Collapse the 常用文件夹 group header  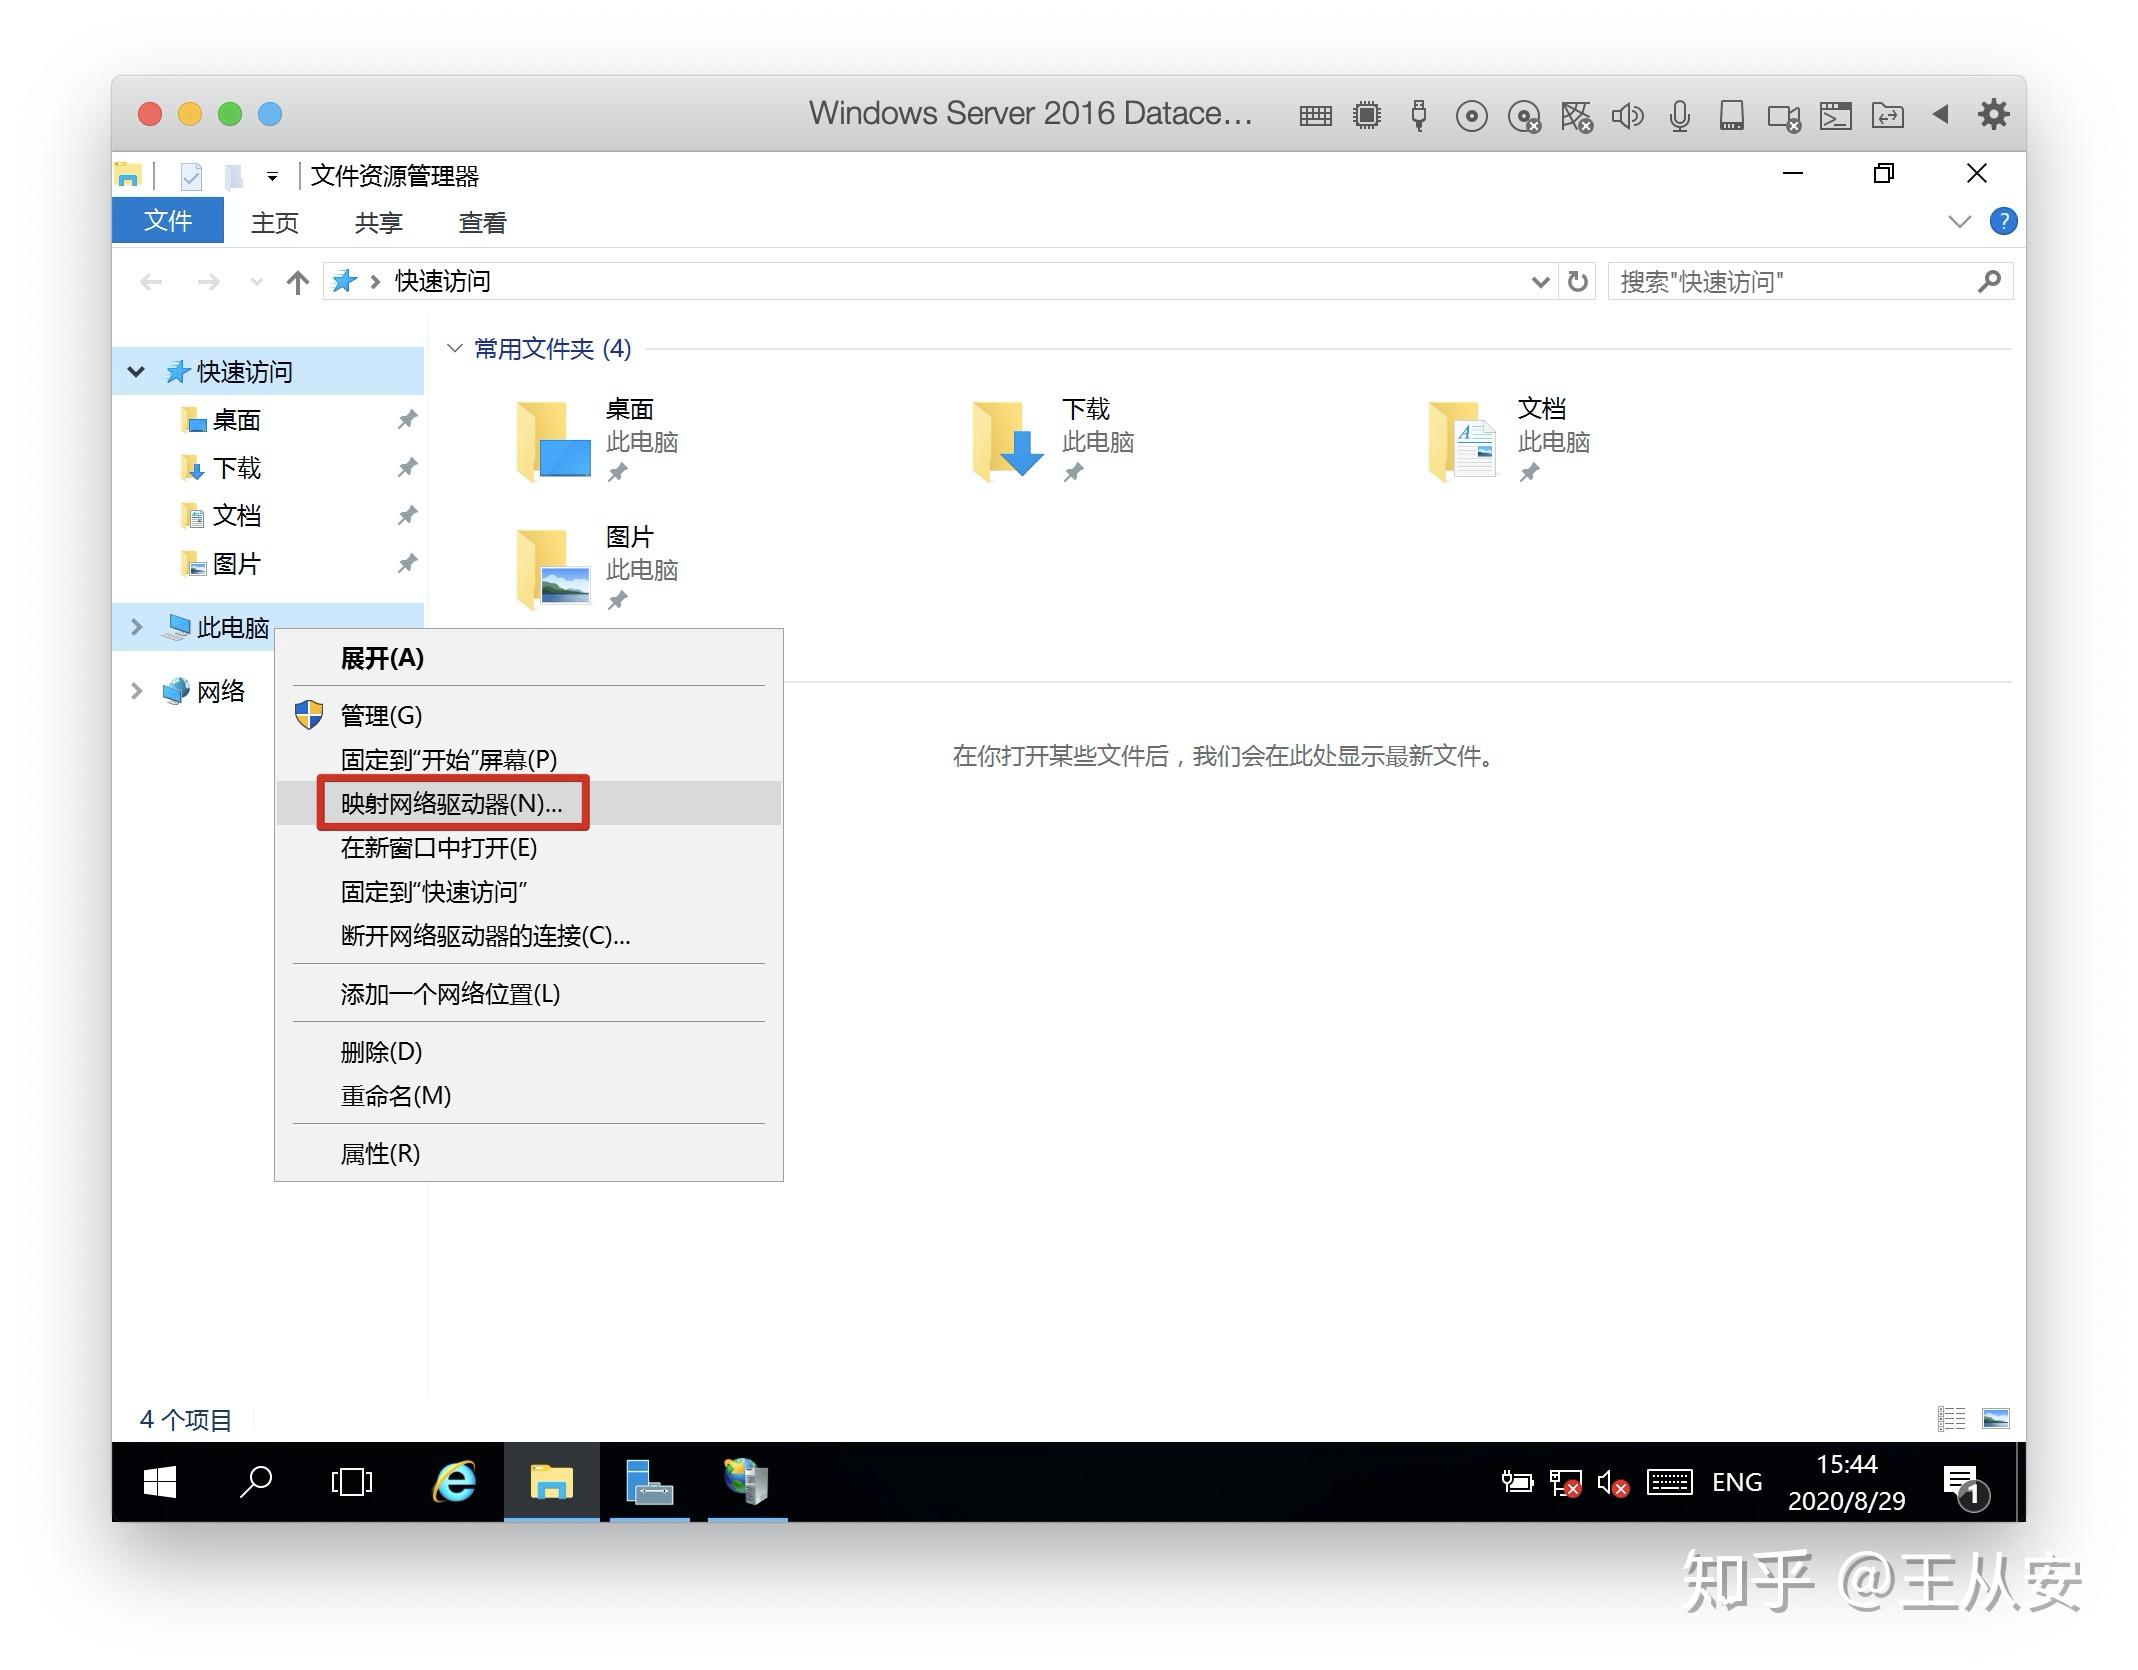(x=456, y=348)
